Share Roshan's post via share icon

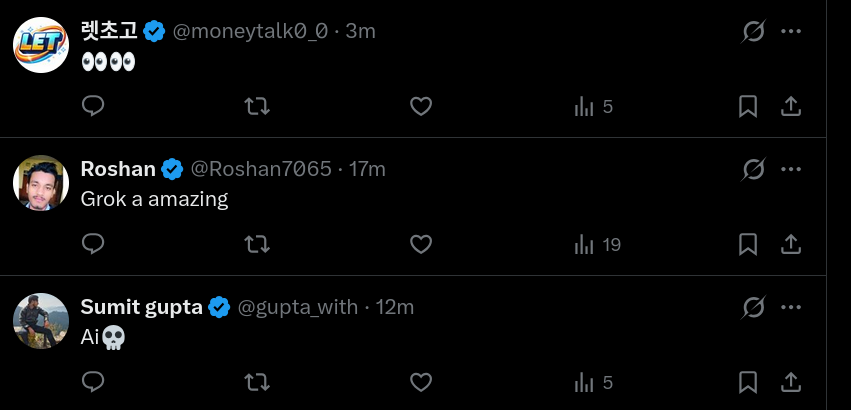click(x=791, y=244)
